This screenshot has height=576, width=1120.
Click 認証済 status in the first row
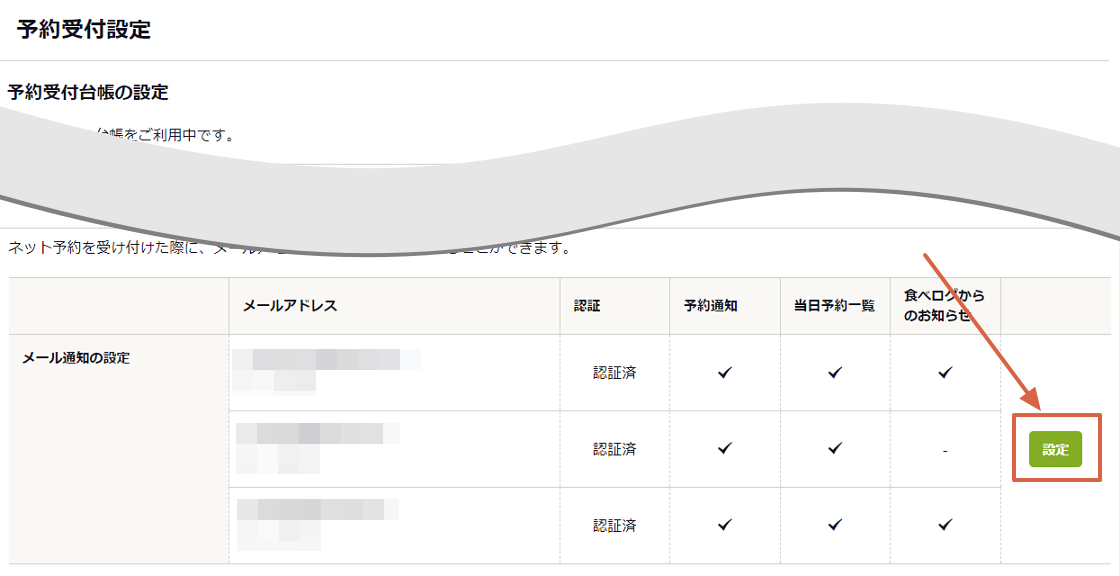[x=614, y=373]
